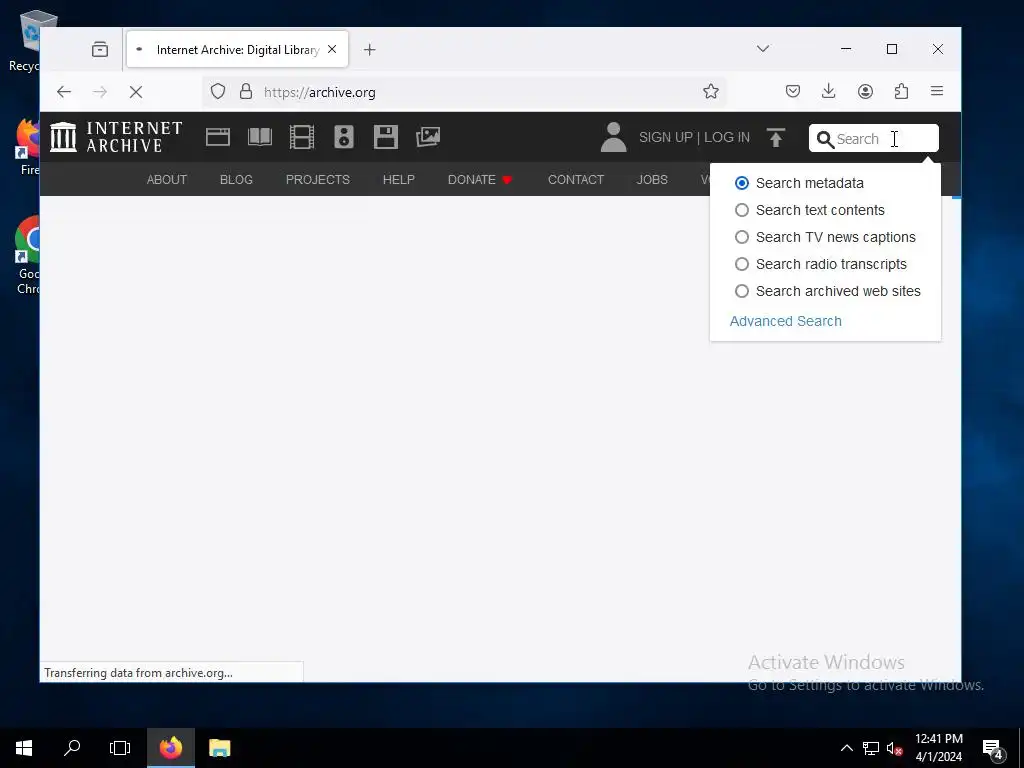Screen dimensions: 1024x768
Task: Bookmark this page with the star
Action: pyautogui.click(x=711, y=91)
